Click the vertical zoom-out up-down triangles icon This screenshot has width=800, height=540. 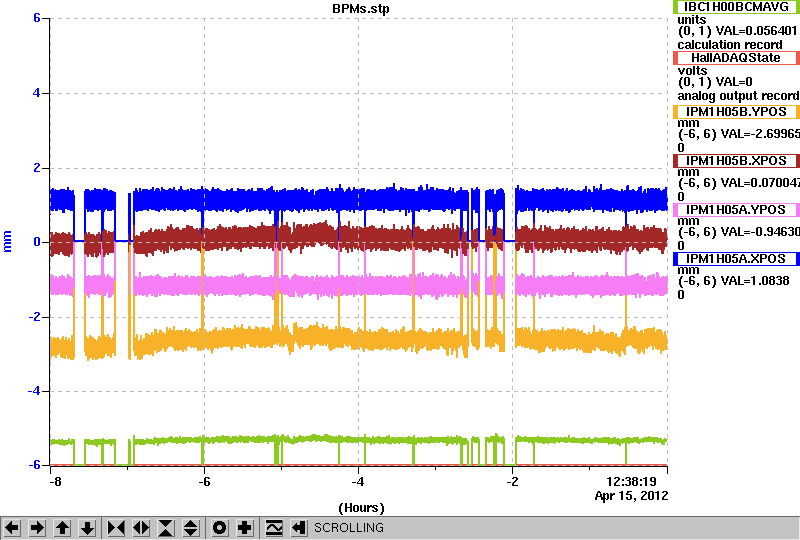(x=191, y=528)
